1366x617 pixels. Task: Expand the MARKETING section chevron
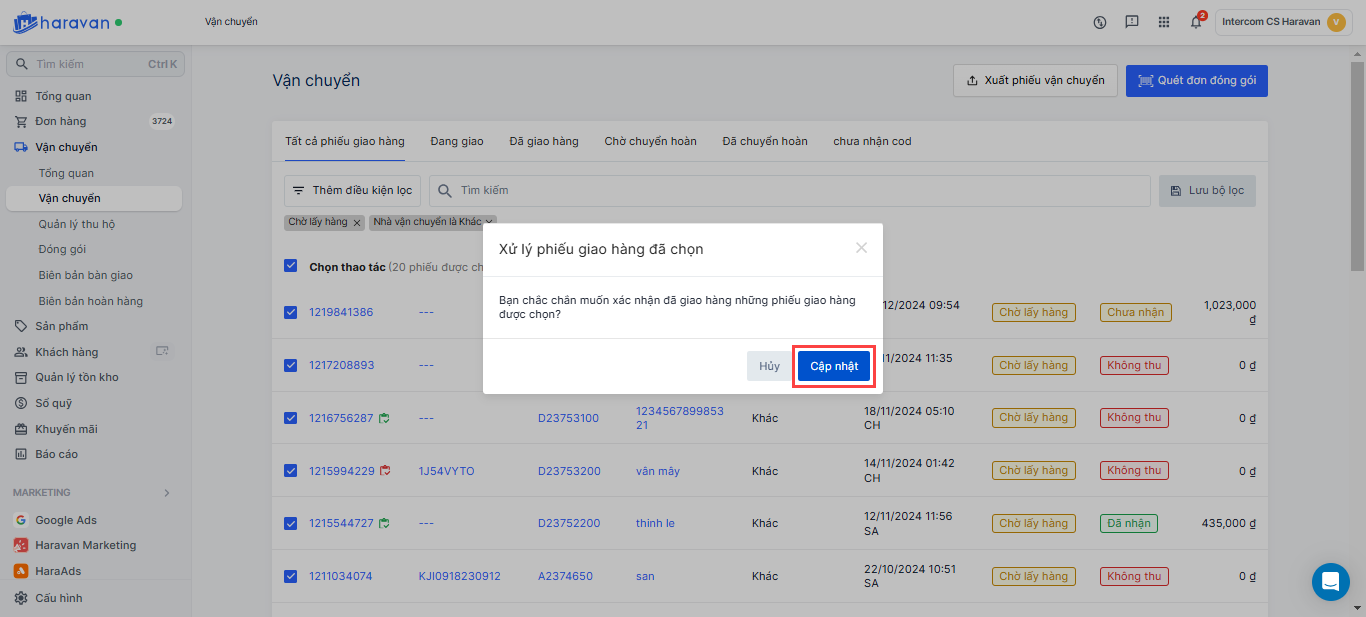tap(166, 493)
